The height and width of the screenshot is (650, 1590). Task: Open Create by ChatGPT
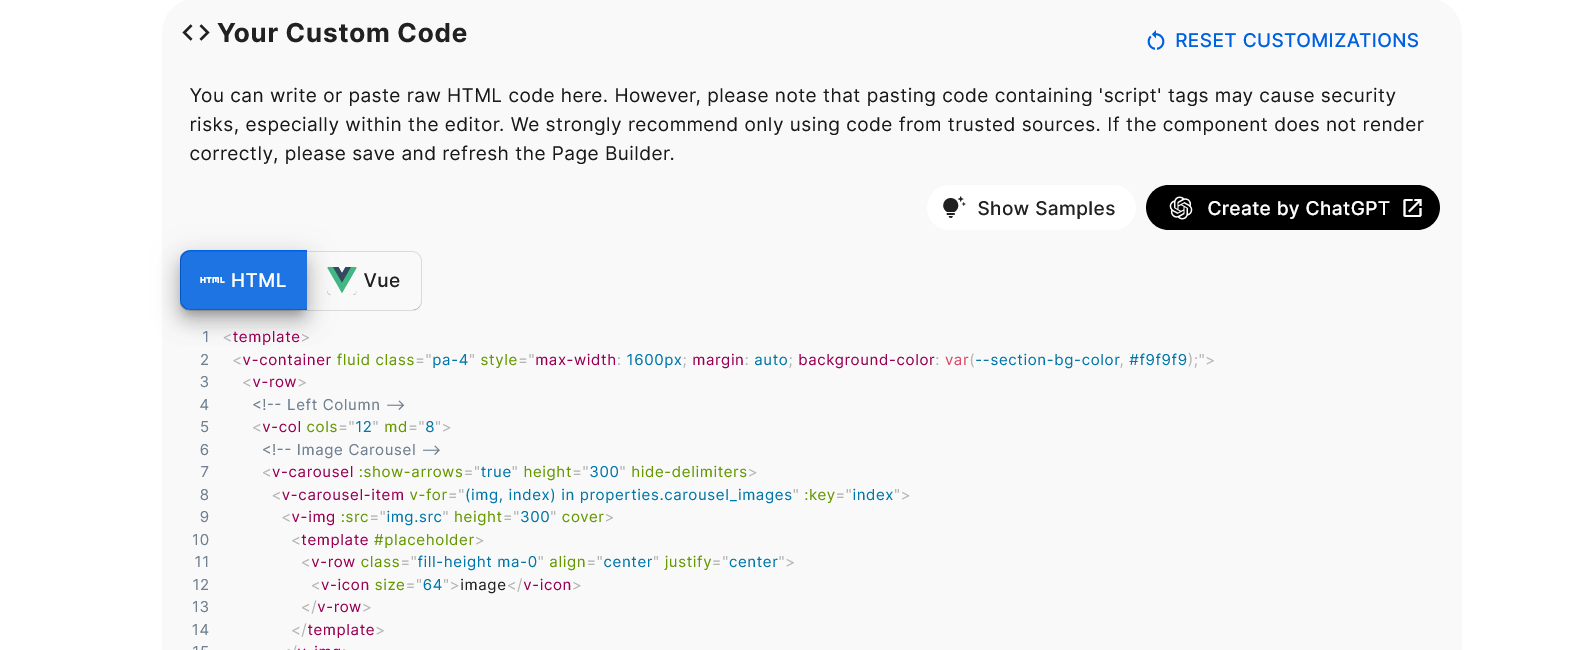[1293, 208]
